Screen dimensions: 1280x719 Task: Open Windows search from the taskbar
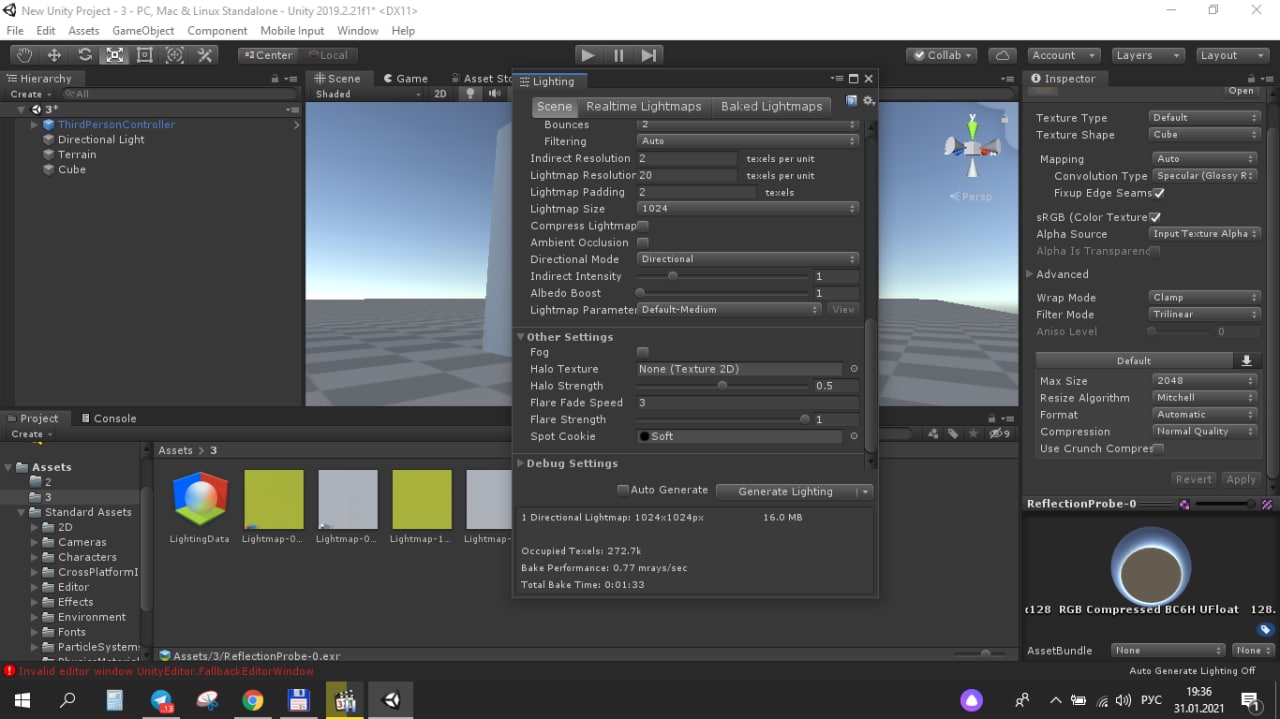68,700
